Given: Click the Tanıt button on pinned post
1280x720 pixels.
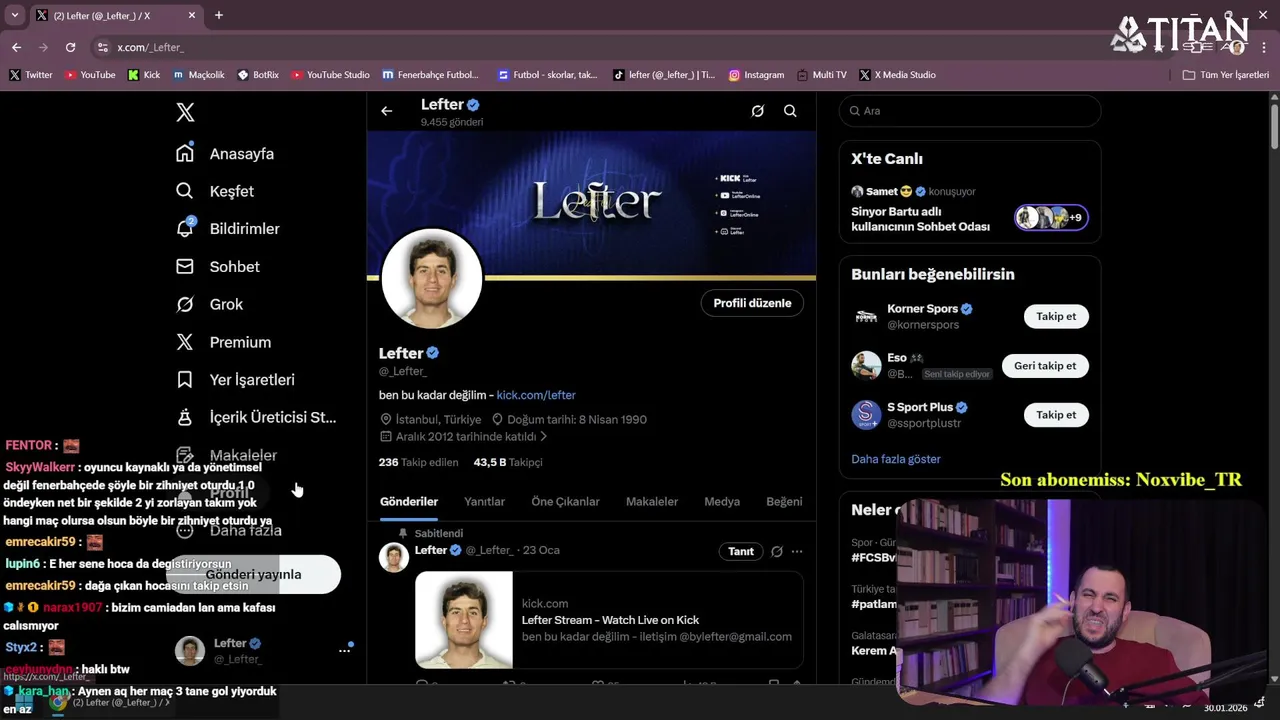Looking at the screenshot, I should (741, 551).
